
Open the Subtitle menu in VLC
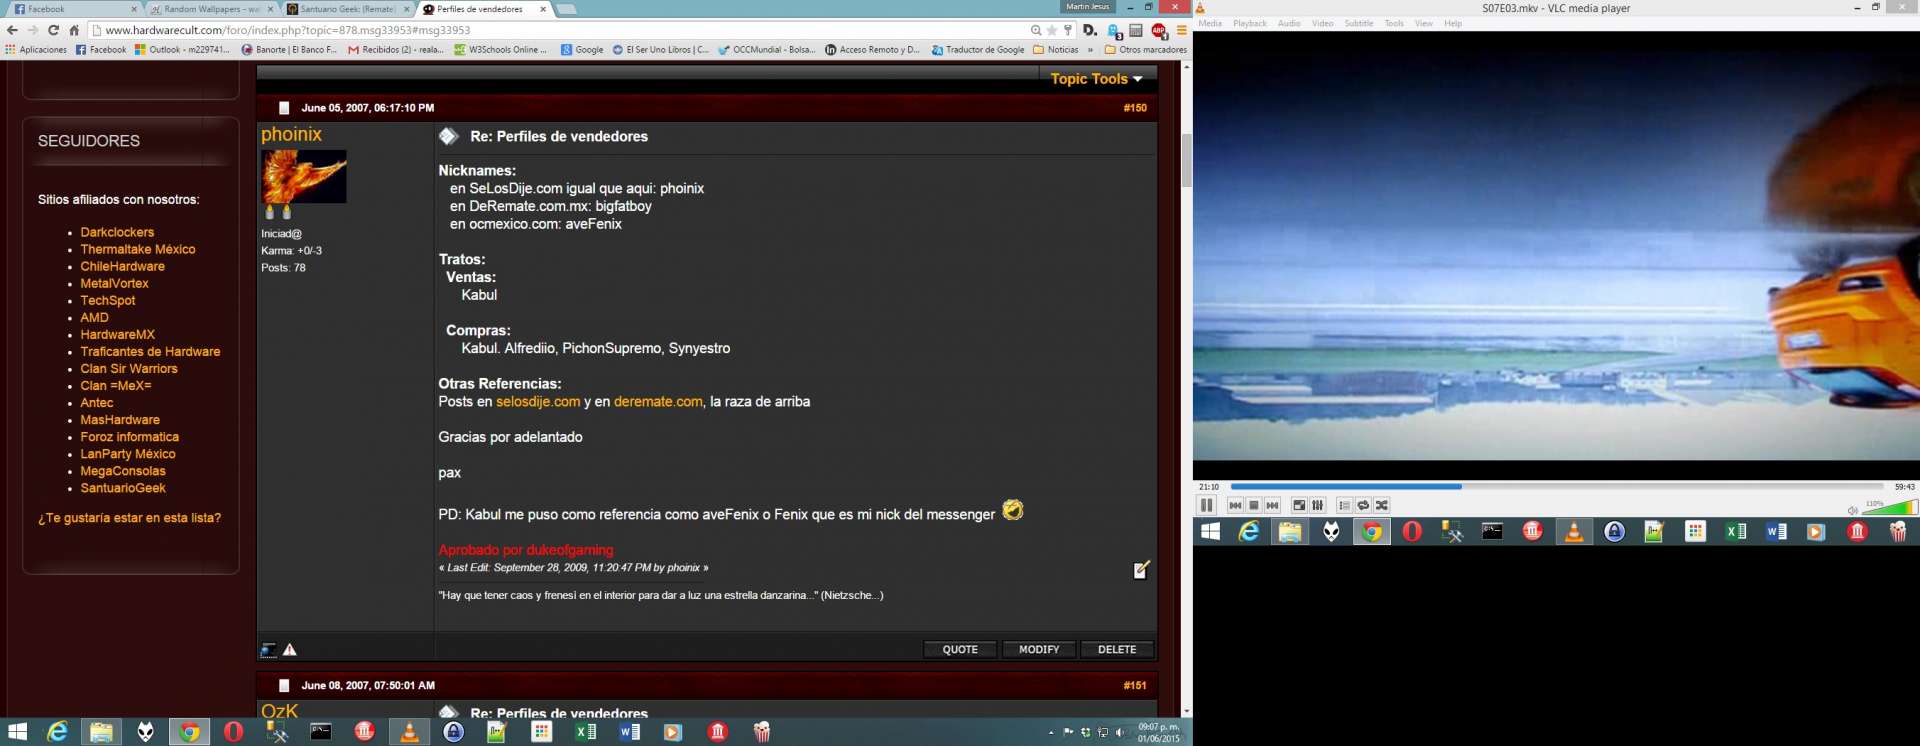point(1358,23)
